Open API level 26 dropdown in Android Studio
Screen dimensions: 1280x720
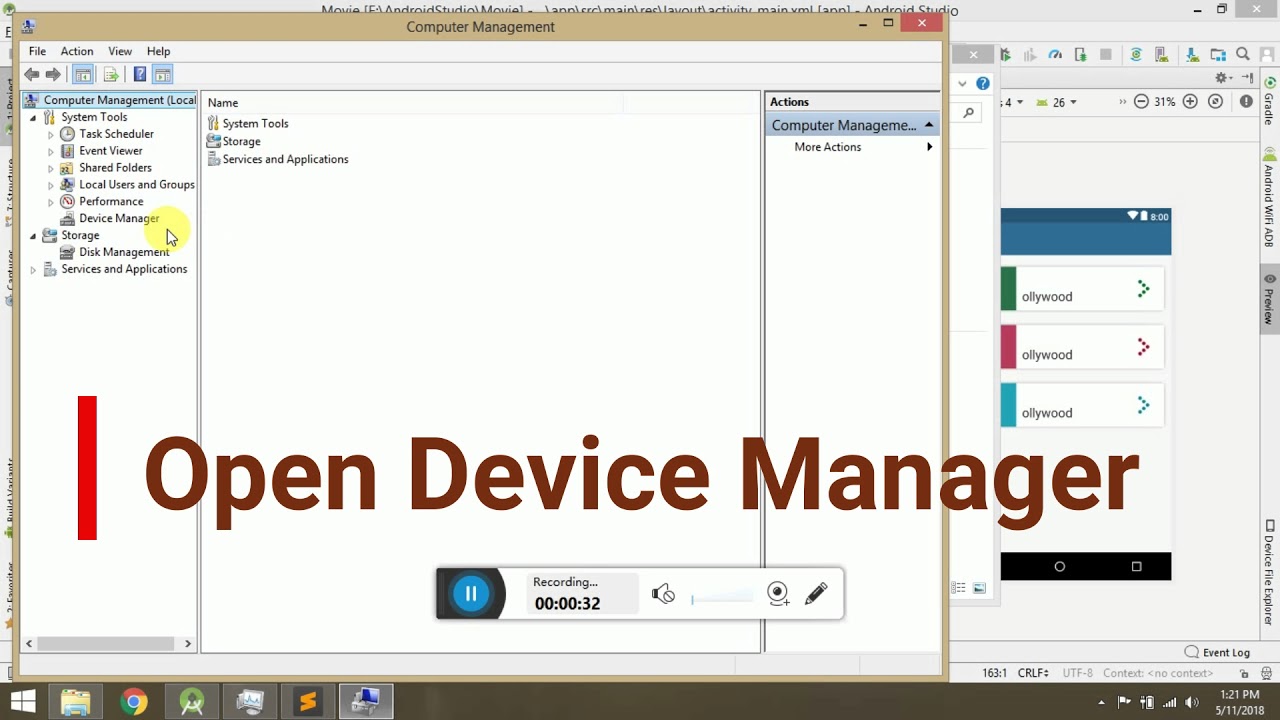click(1057, 102)
